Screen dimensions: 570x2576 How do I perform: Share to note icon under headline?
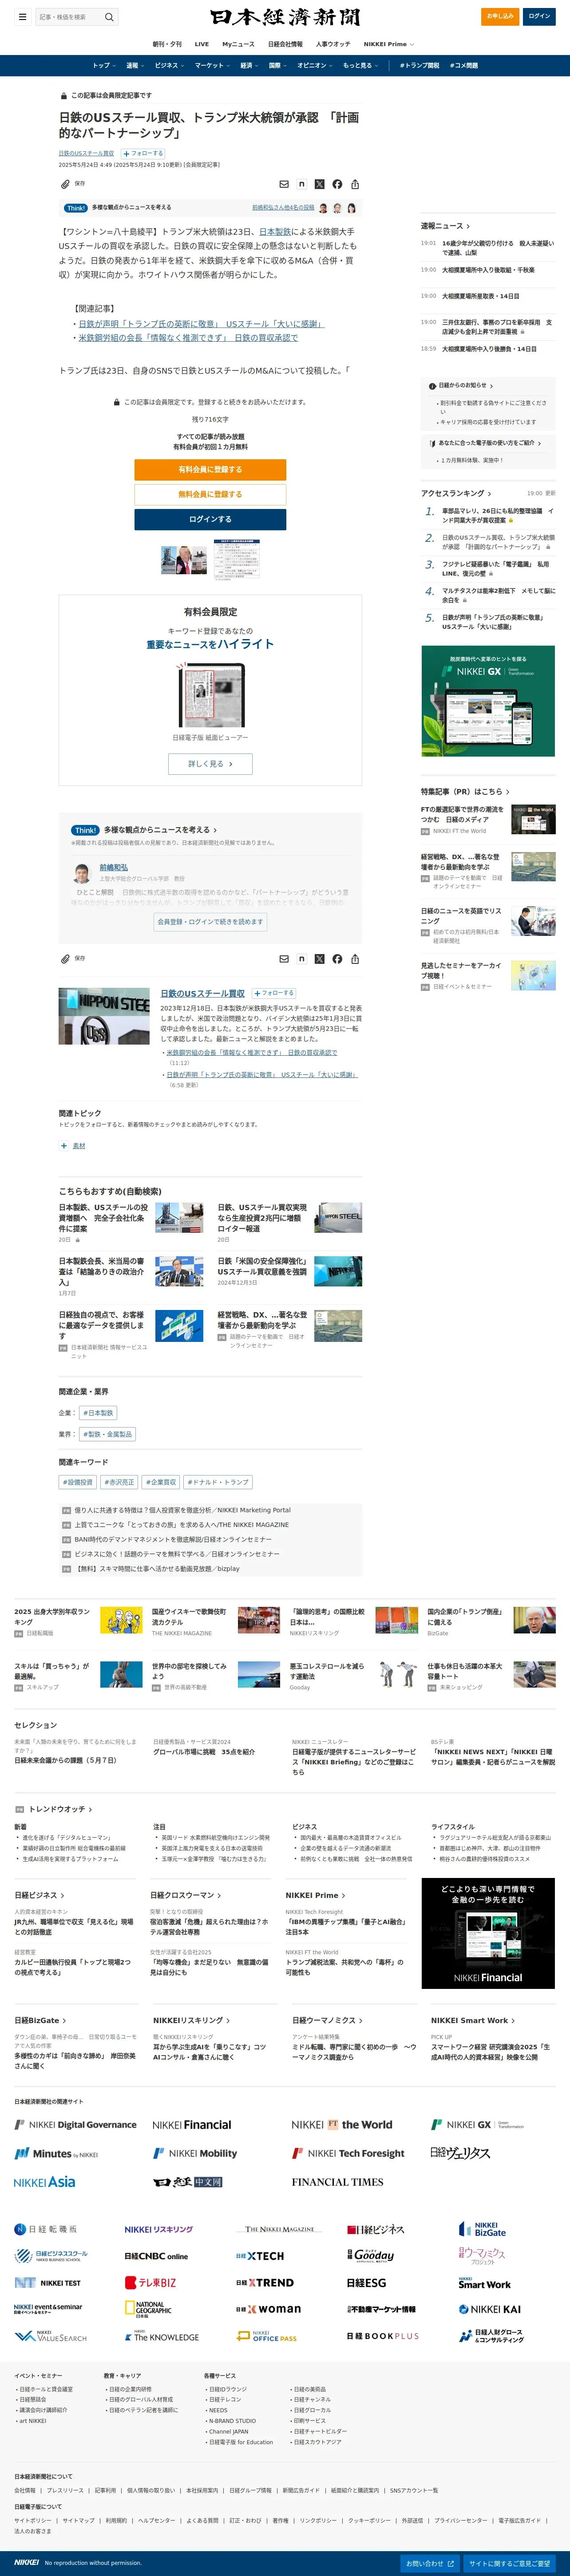[302, 184]
